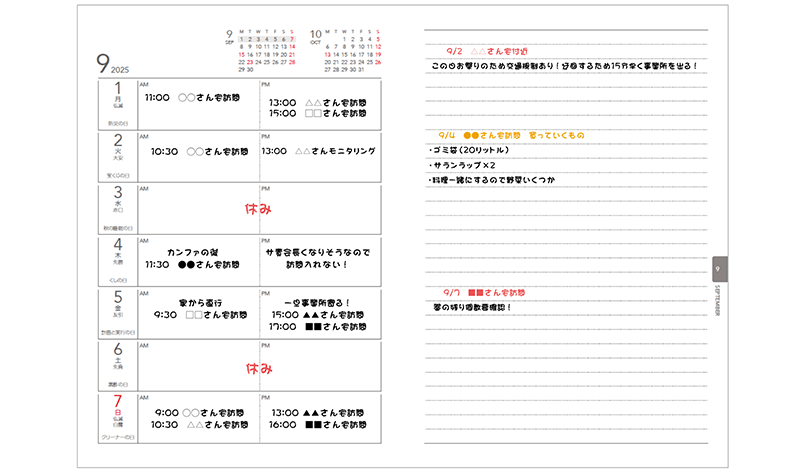Click the 11:30 ●●さん visit on day 4
800x470 pixels.
(192, 265)
